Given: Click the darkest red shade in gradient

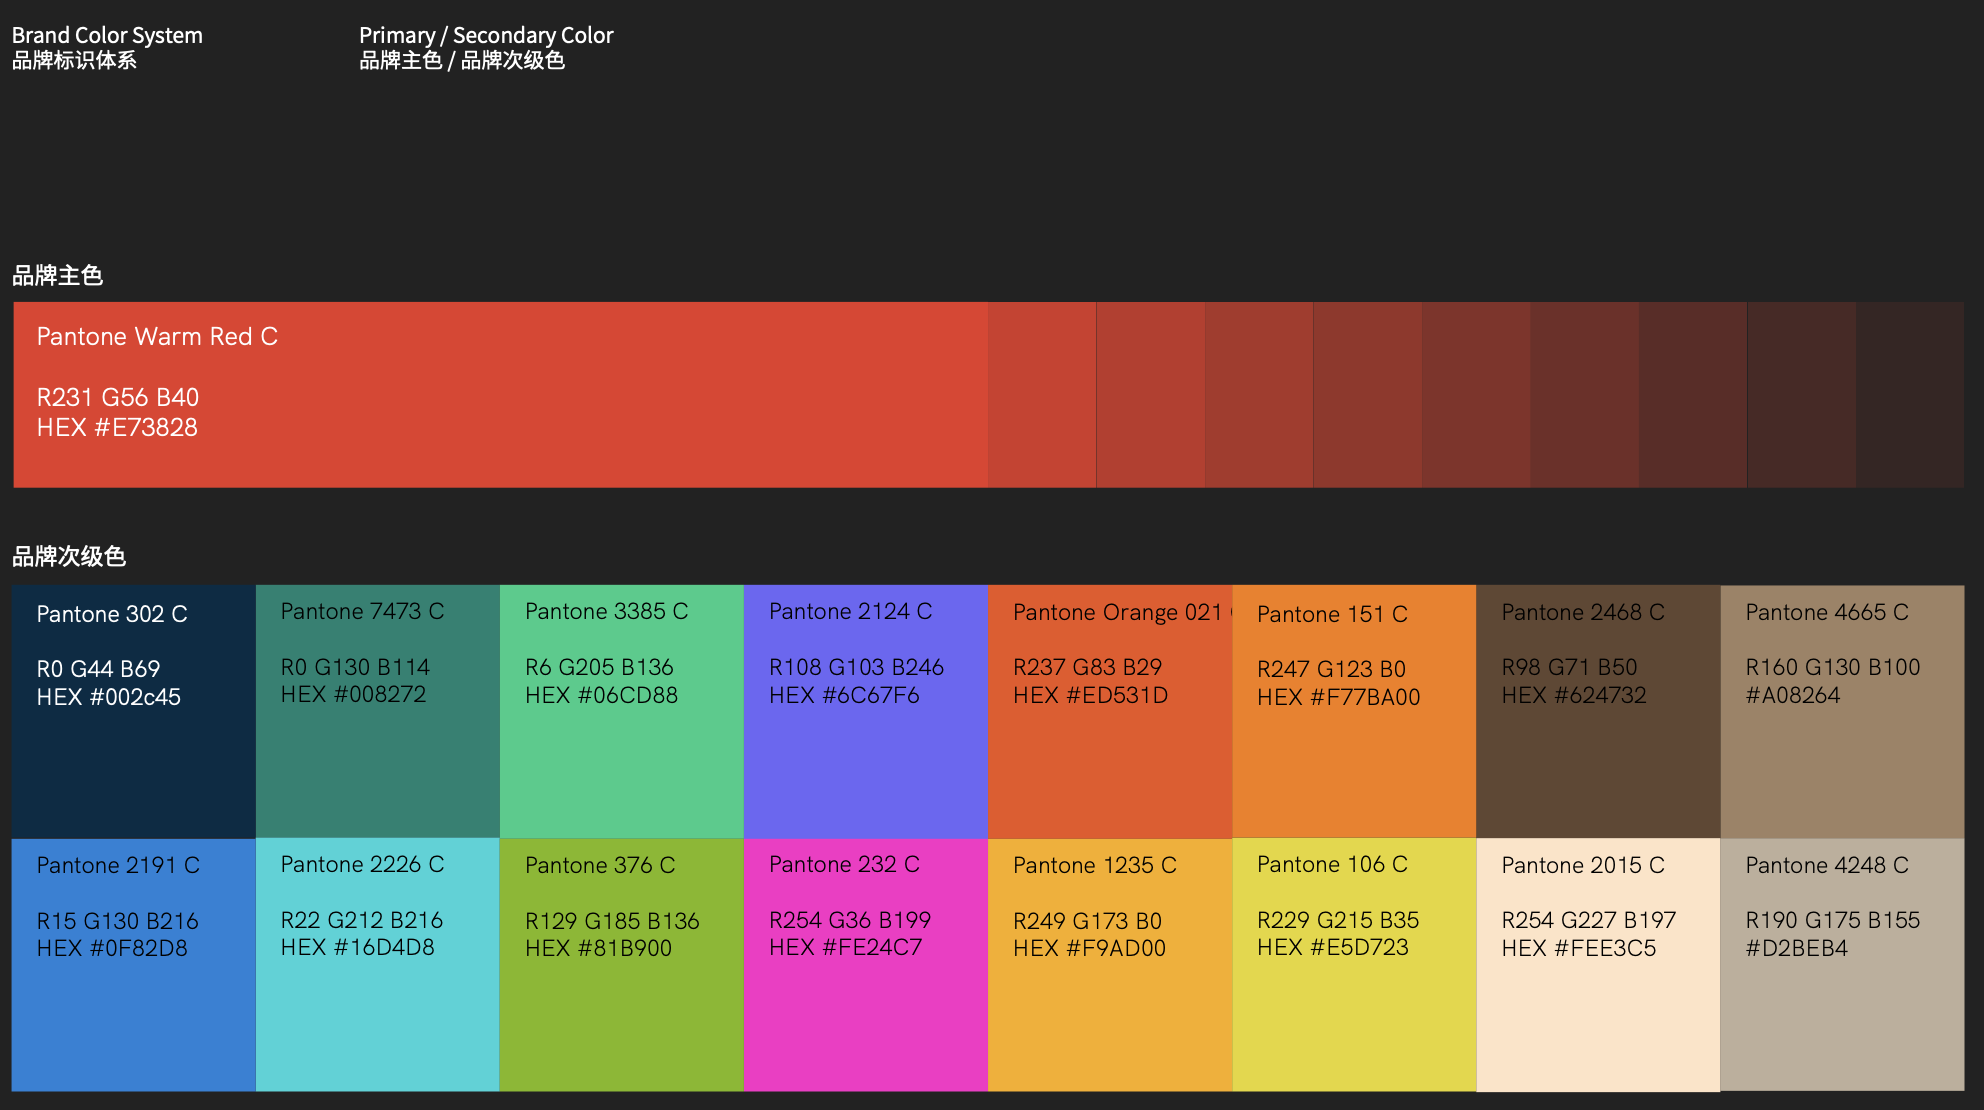Looking at the screenshot, I should click(x=1909, y=395).
